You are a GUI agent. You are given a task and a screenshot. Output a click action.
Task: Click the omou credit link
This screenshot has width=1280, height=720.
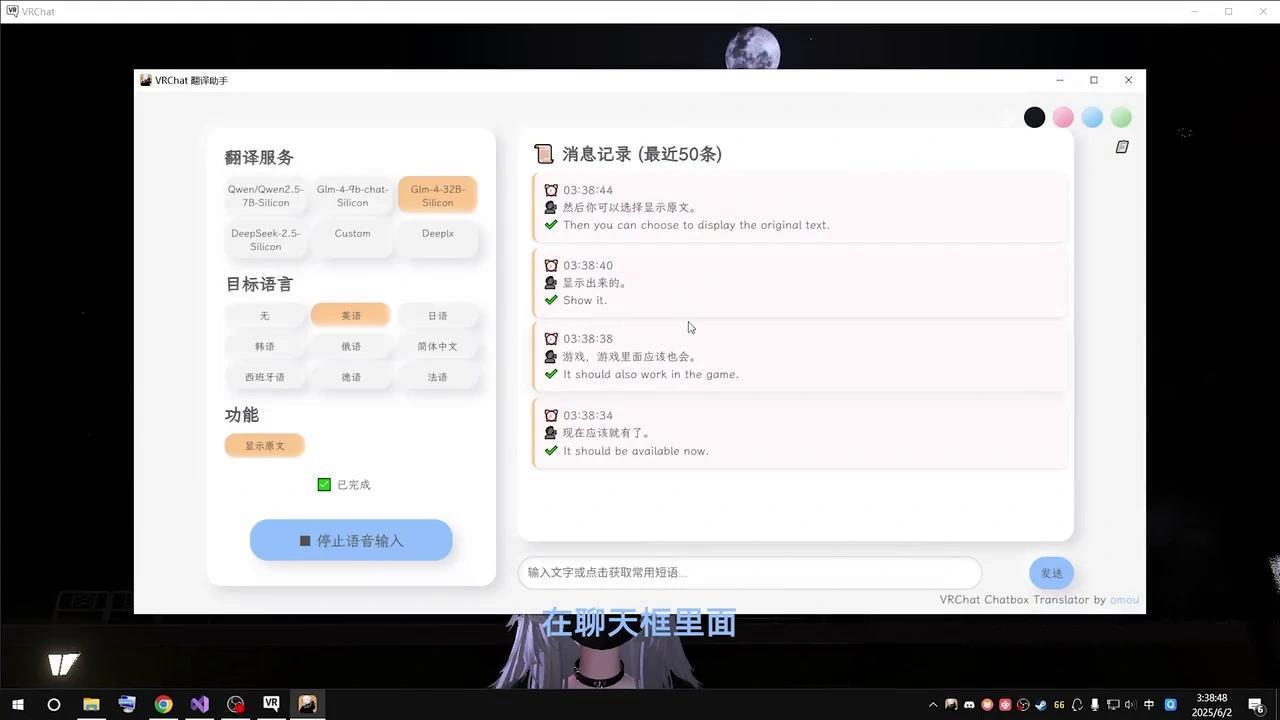pyautogui.click(x=1124, y=599)
